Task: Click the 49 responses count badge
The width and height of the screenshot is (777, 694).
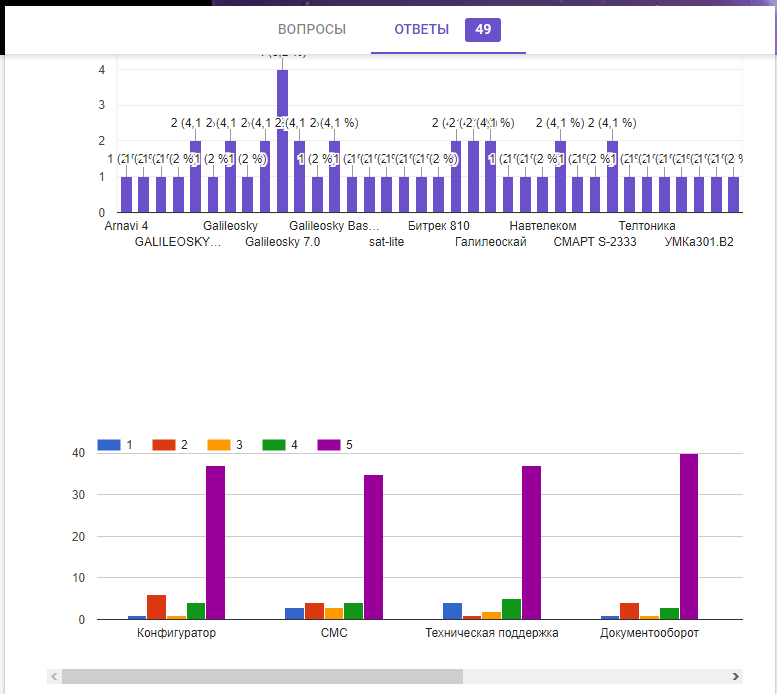Action: 483,29
